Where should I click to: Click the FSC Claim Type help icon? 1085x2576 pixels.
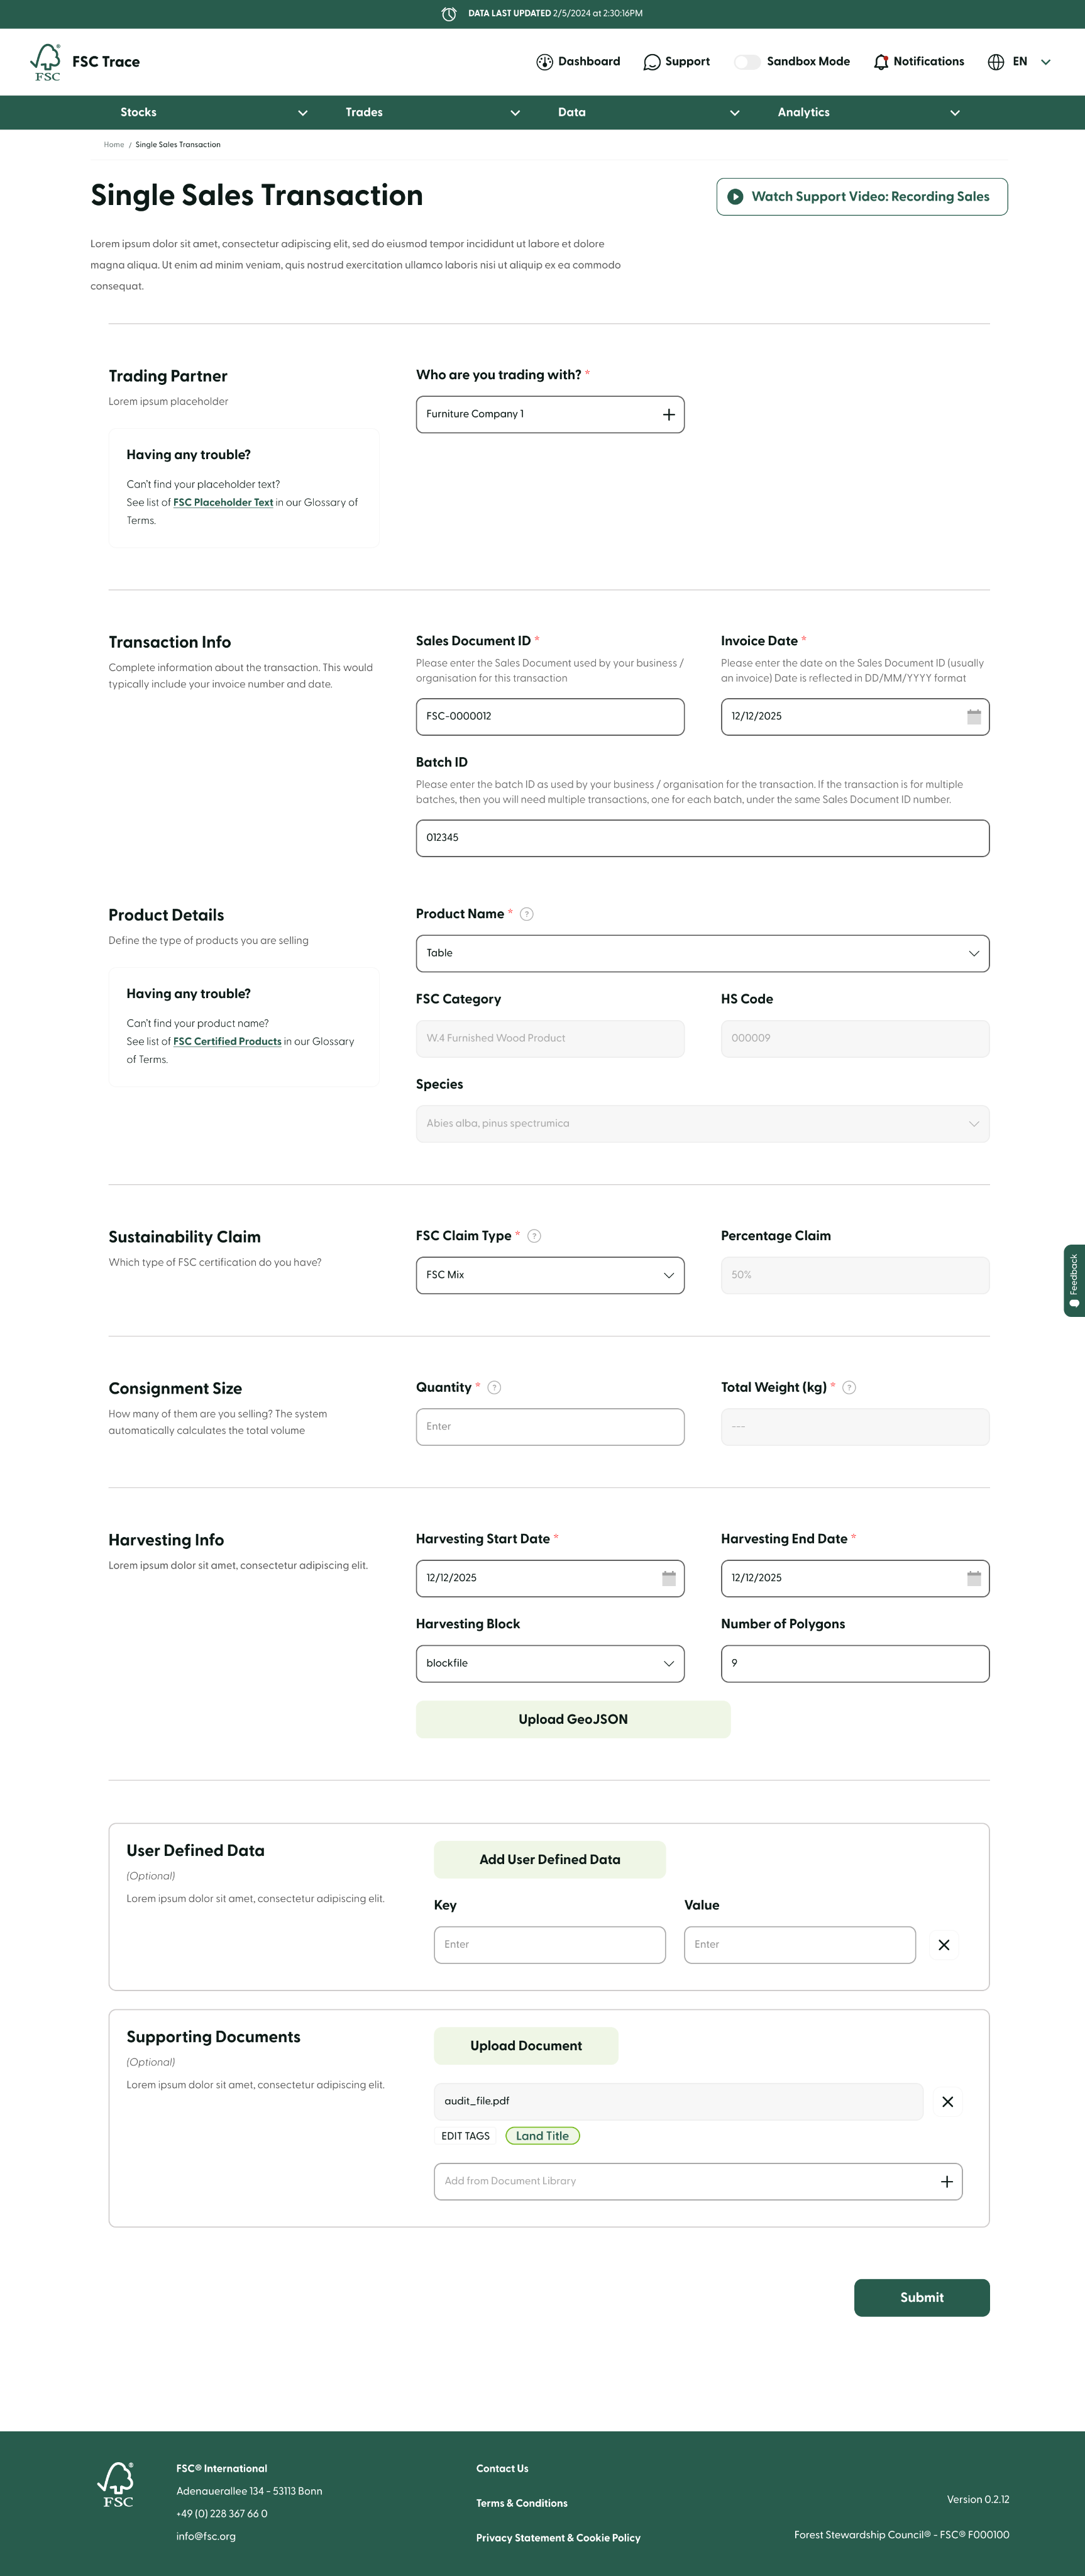[534, 1236]
